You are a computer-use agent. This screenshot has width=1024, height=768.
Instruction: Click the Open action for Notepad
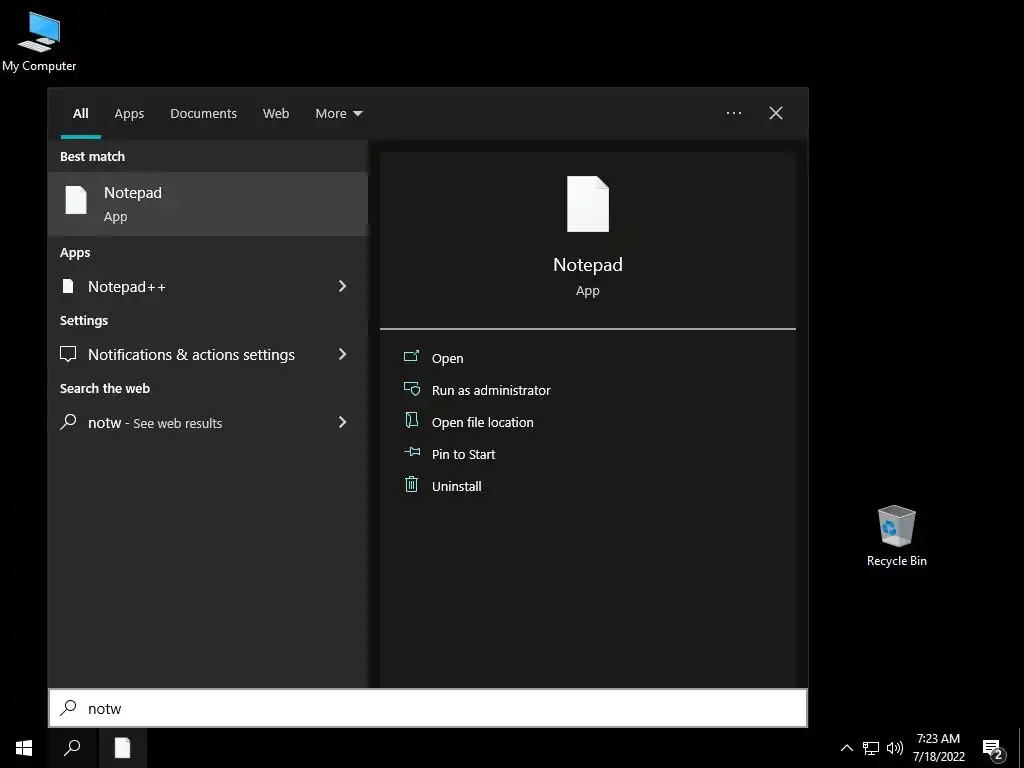(x=447, y=359)
